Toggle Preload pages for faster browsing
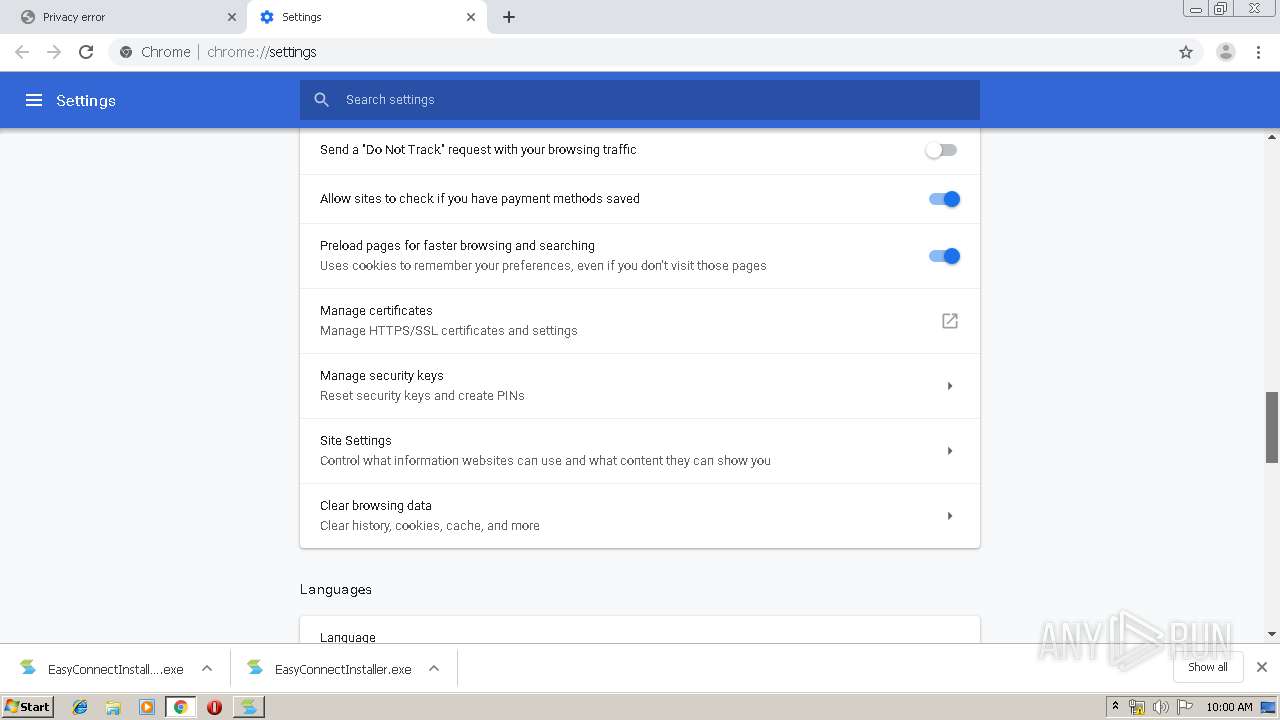The width and height of the screenshot is (1280, 720). click(944, 256)
